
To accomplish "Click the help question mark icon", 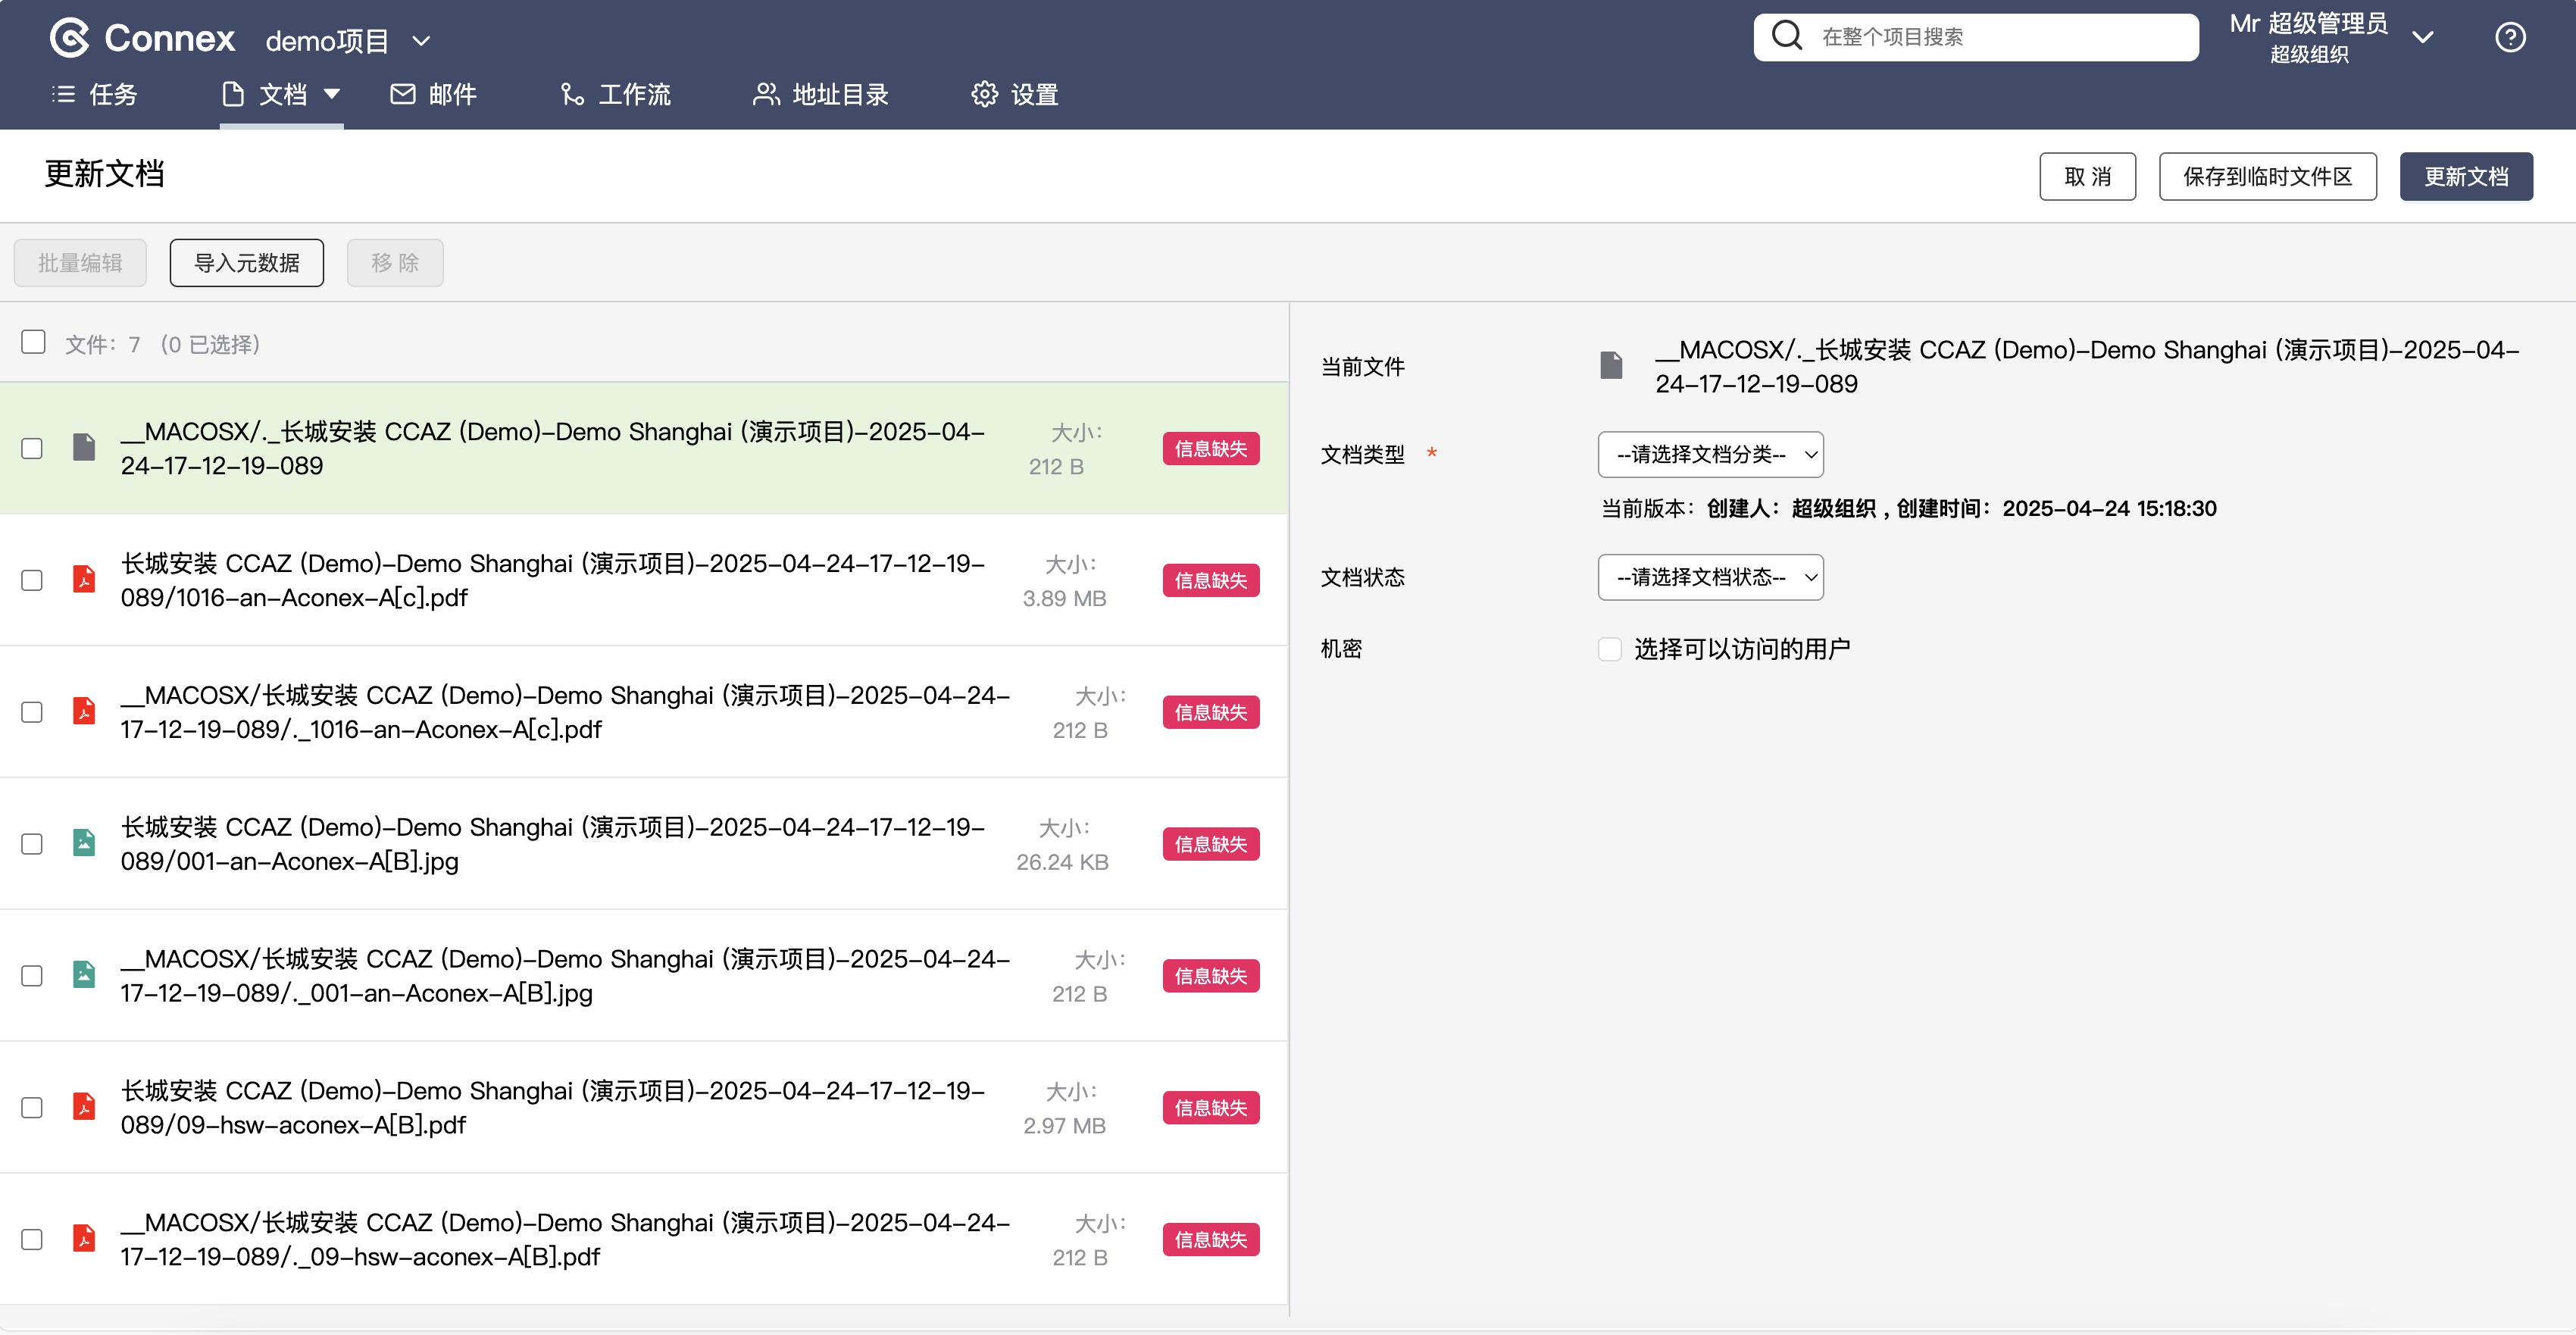I will [2510, 38].
